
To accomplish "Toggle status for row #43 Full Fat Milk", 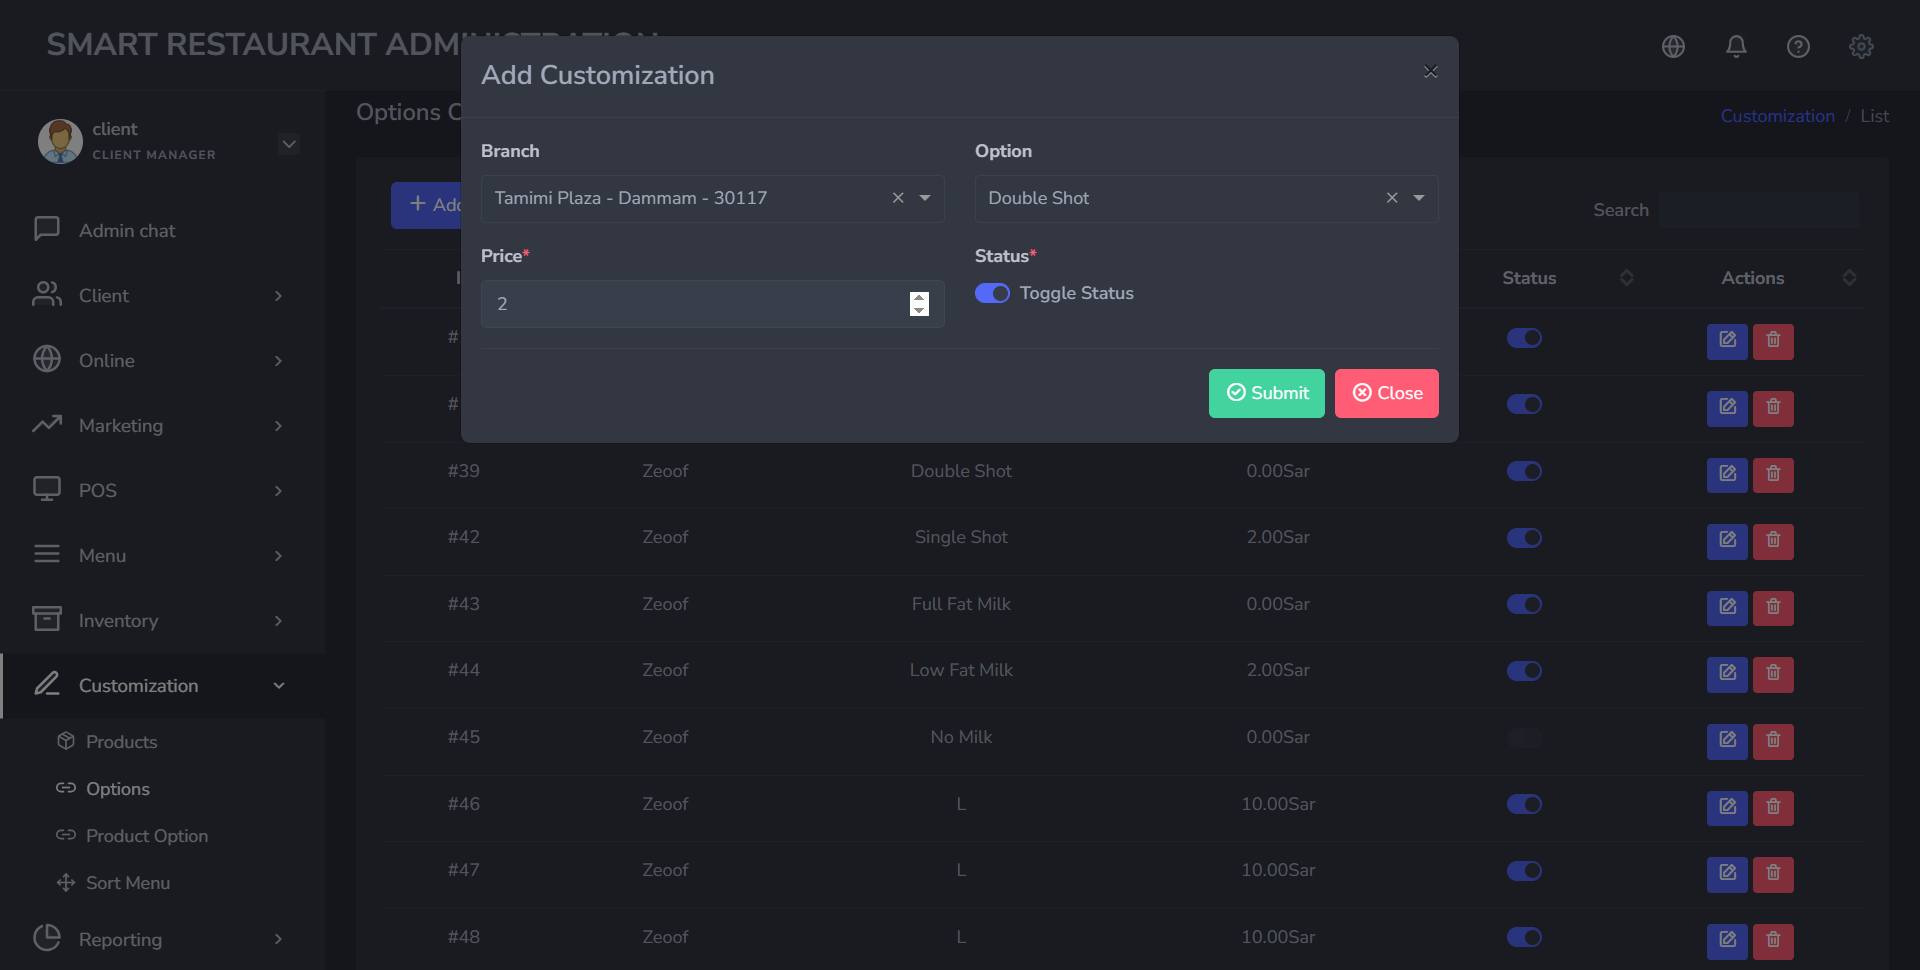I will point(1524,604).
